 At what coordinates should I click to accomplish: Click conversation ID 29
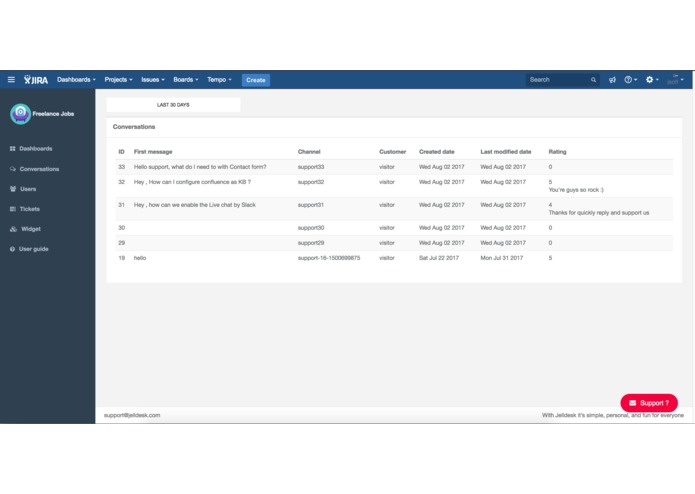point(121,243)
